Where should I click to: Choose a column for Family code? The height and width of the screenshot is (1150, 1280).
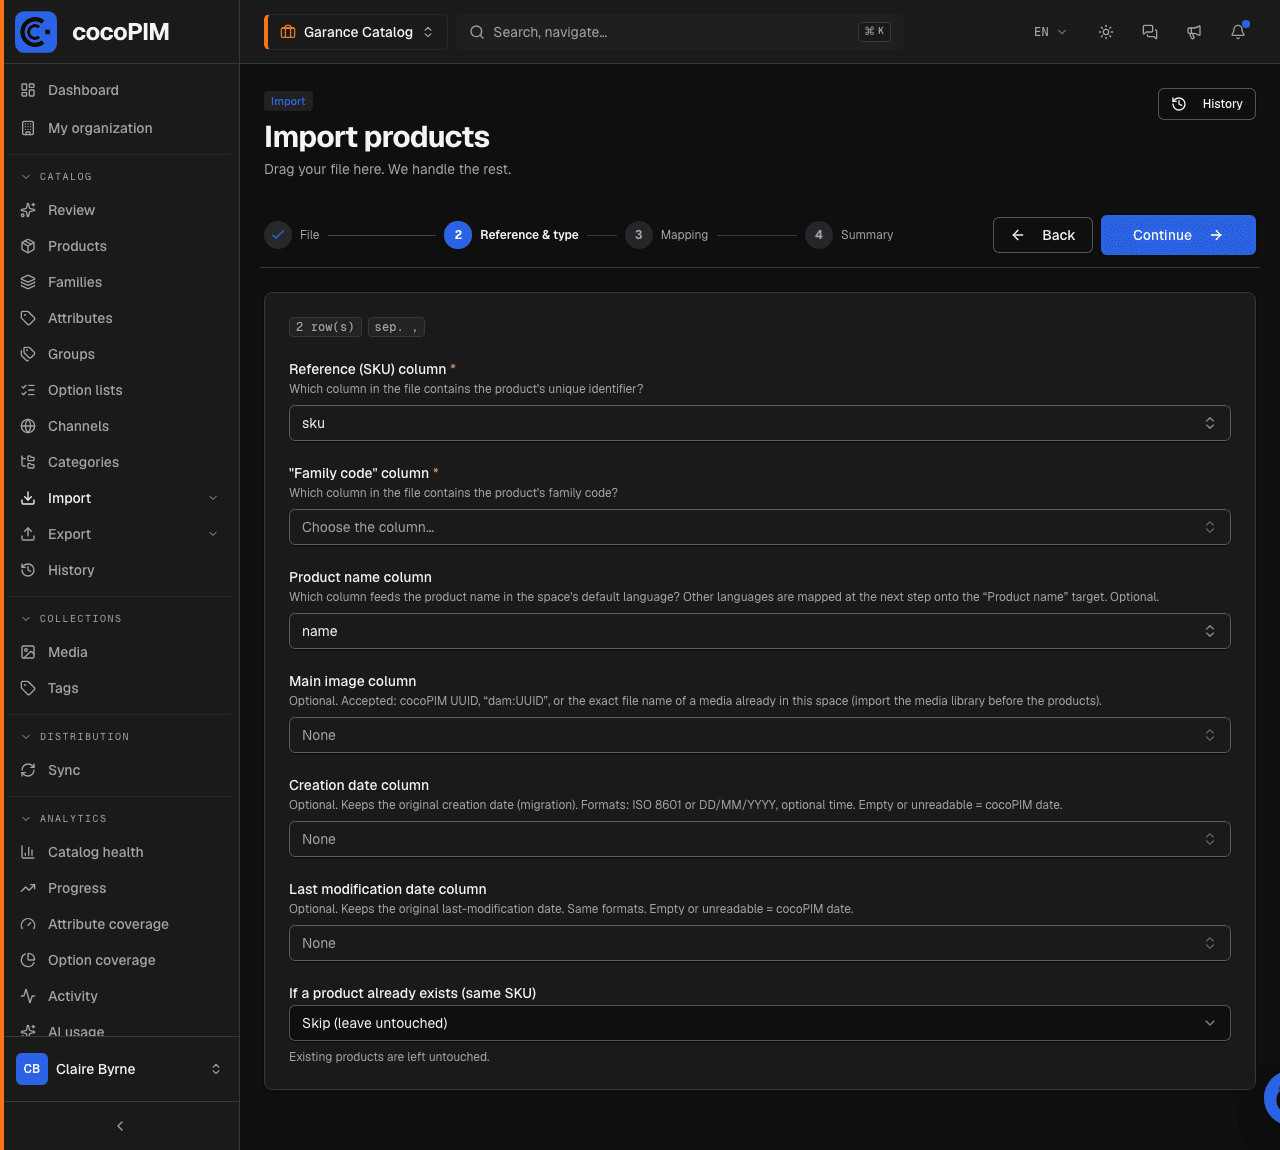tap(759, 527)
